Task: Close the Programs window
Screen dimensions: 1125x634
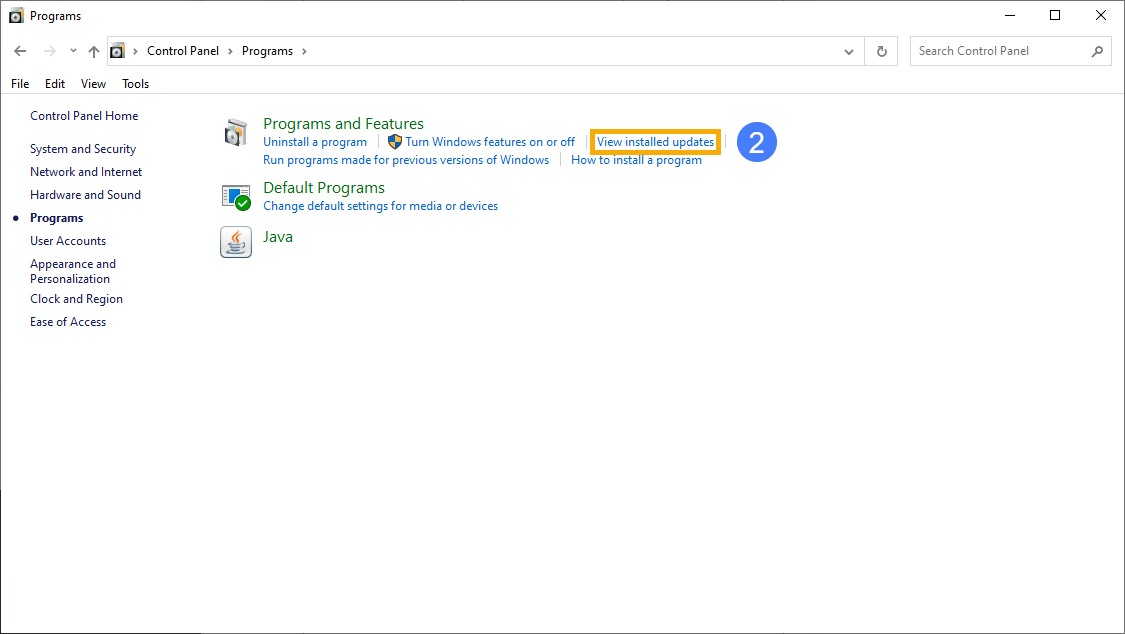Action: point(1101,15)
